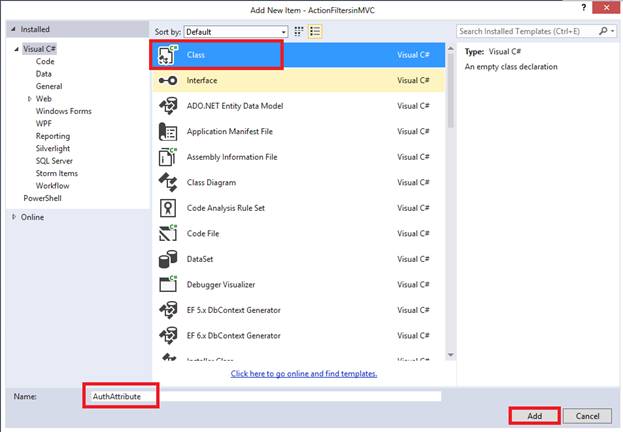Viewport: 623px width, 432px height.
Task: Choose the Code Analysis Rule Set icon
Action: [168, 208]
